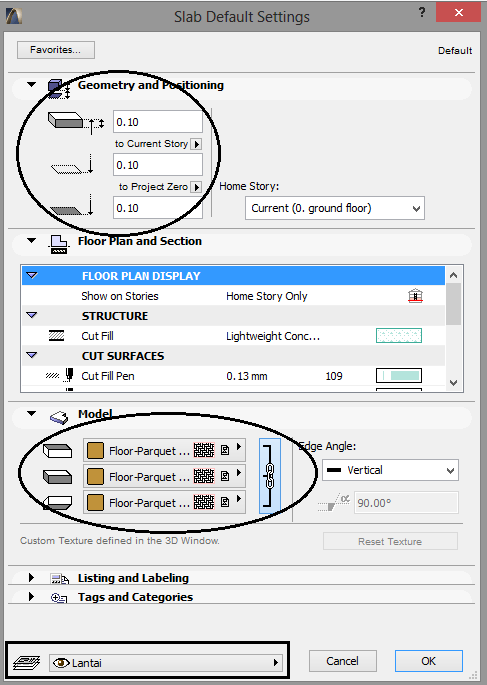Open top surface Floor-Parquet material list

(x=164, y=450)
